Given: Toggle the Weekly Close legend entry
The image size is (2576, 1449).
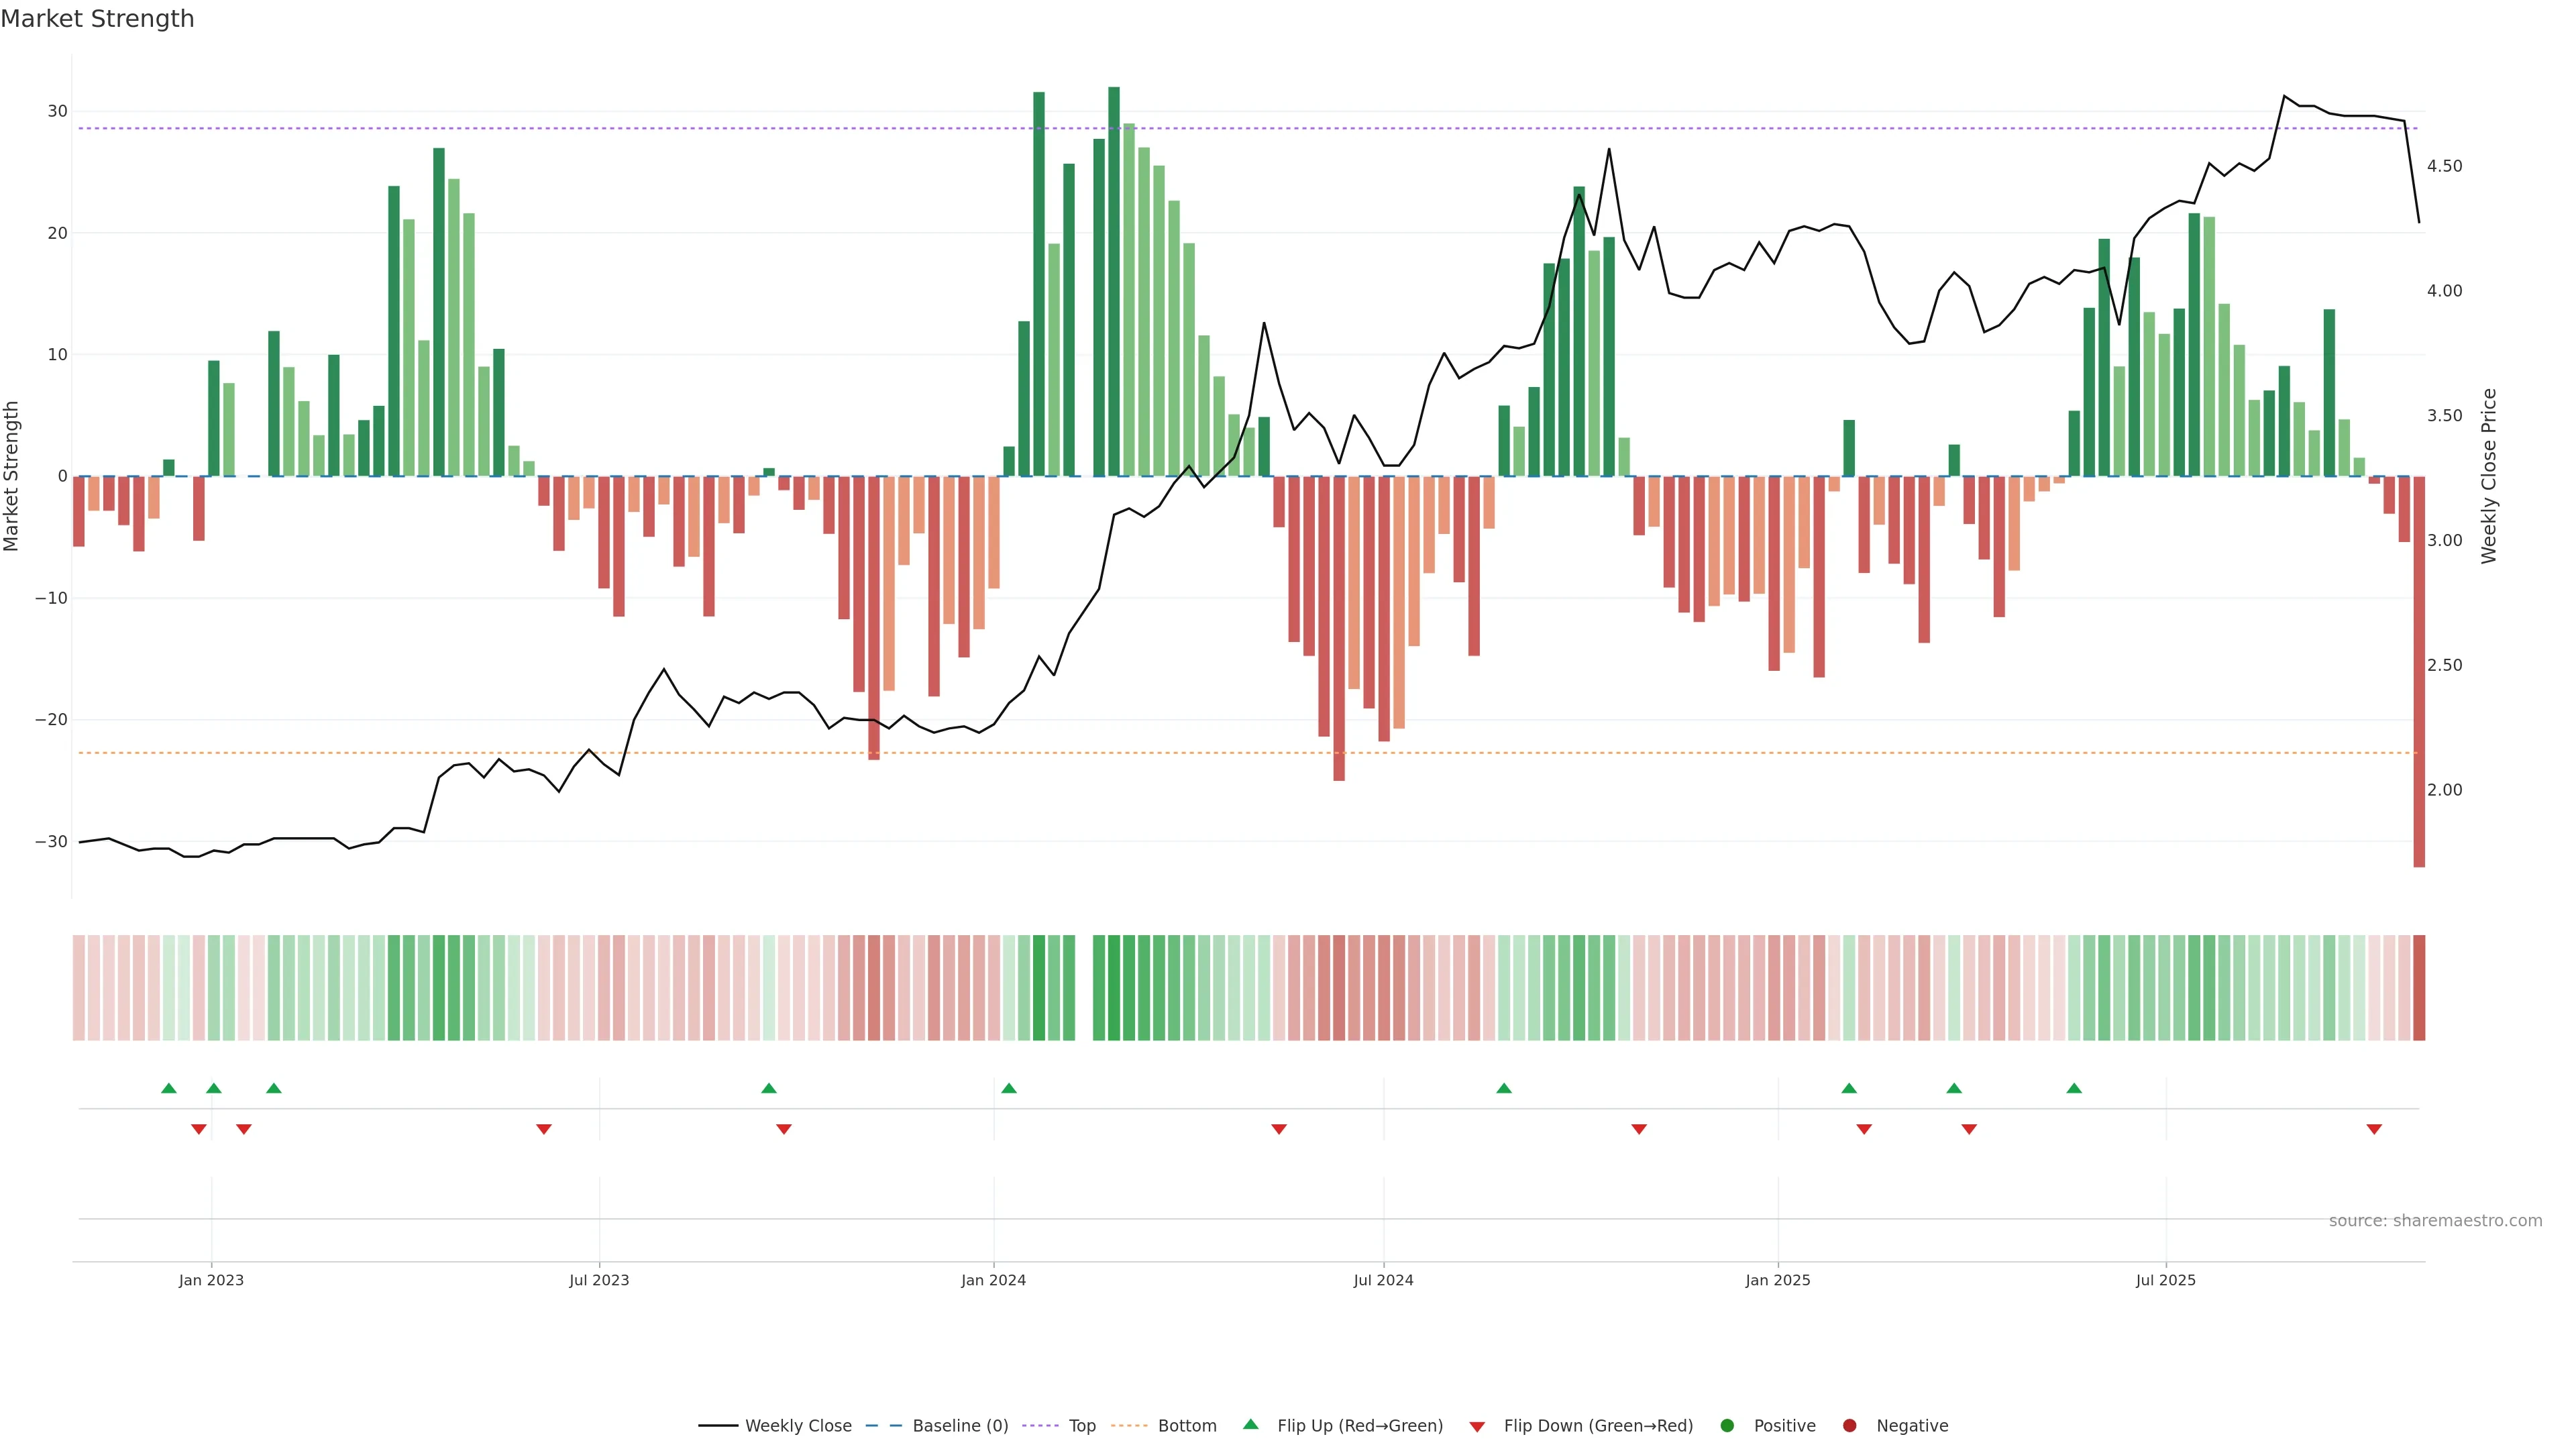Looking at the screenshot, I should point(797,1426).
